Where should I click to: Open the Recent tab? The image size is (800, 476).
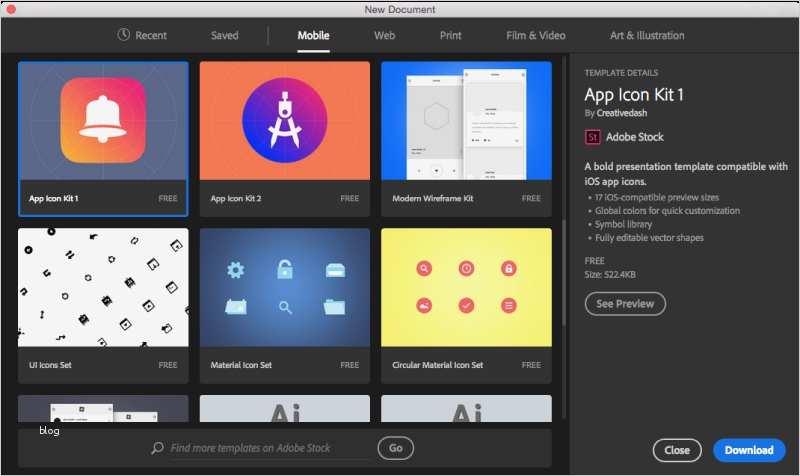pos(142,35)
